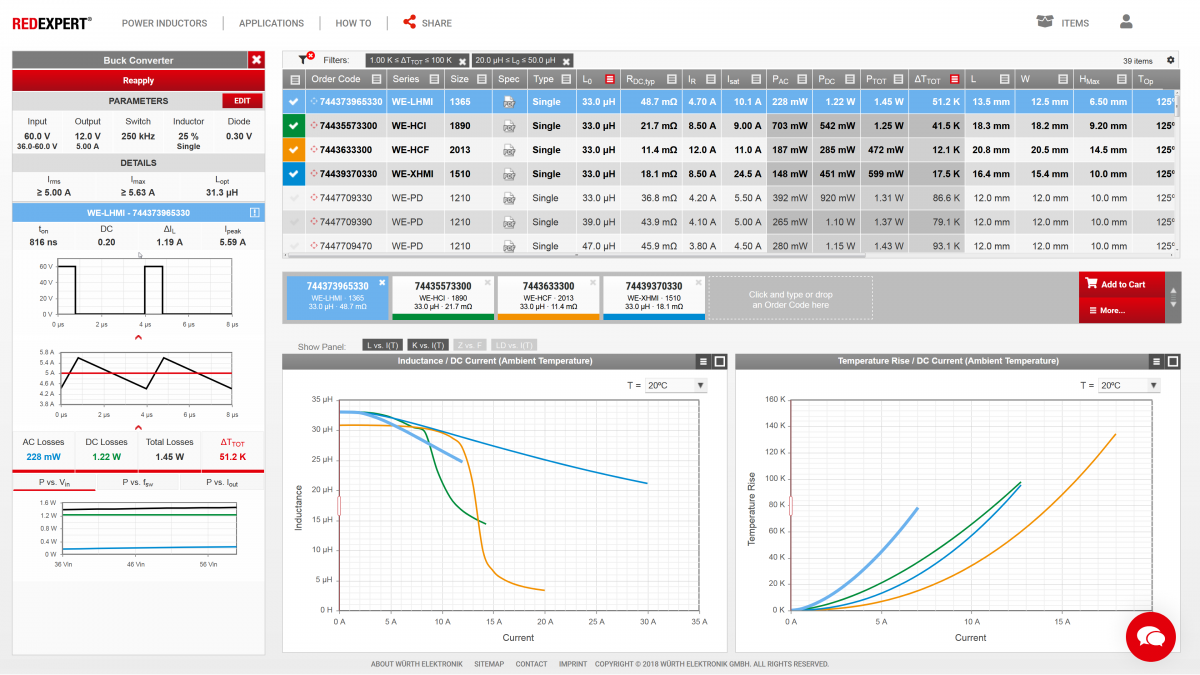Click the filter funnel icon

305,60
